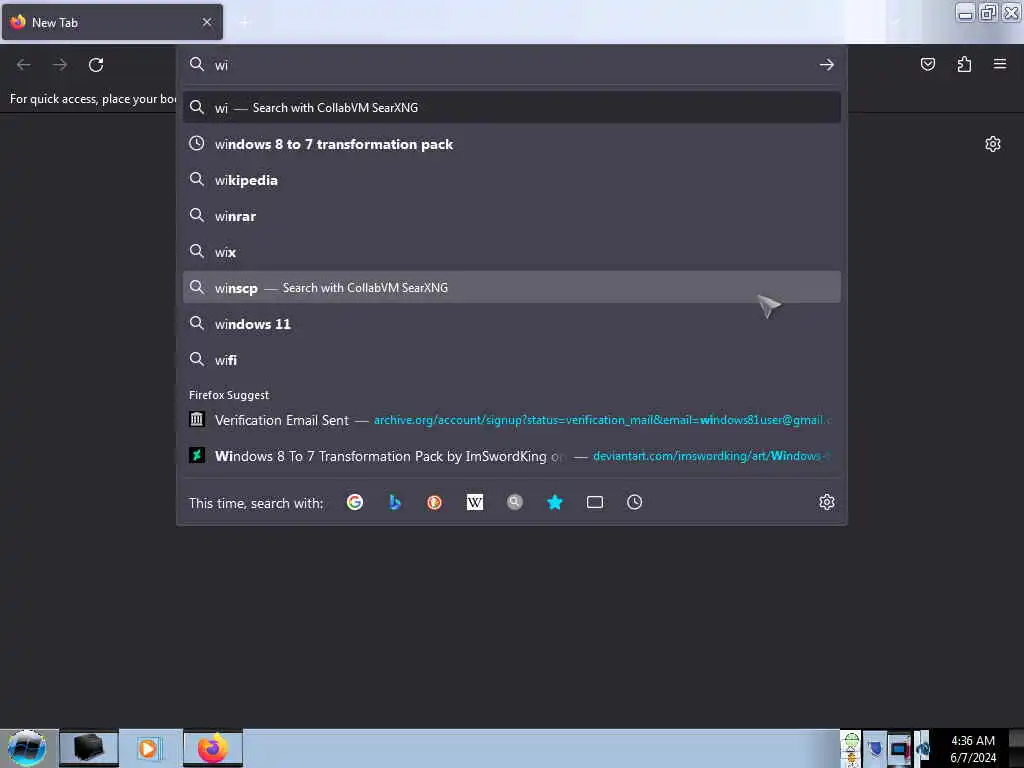1024x768 pixels.
Task: Open a new tab with plus button
Action: pyautogui.click(x=245, y=22)
